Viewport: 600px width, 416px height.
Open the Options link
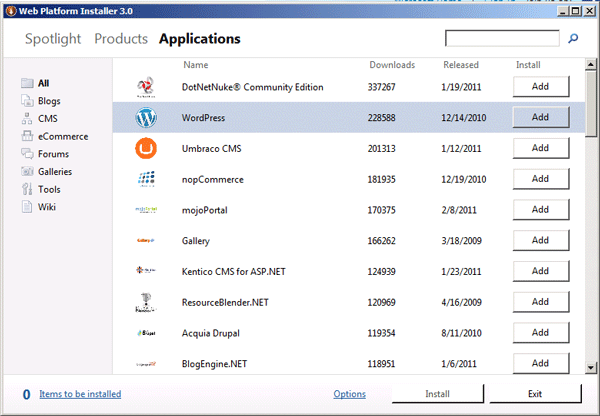coord(349,394)
